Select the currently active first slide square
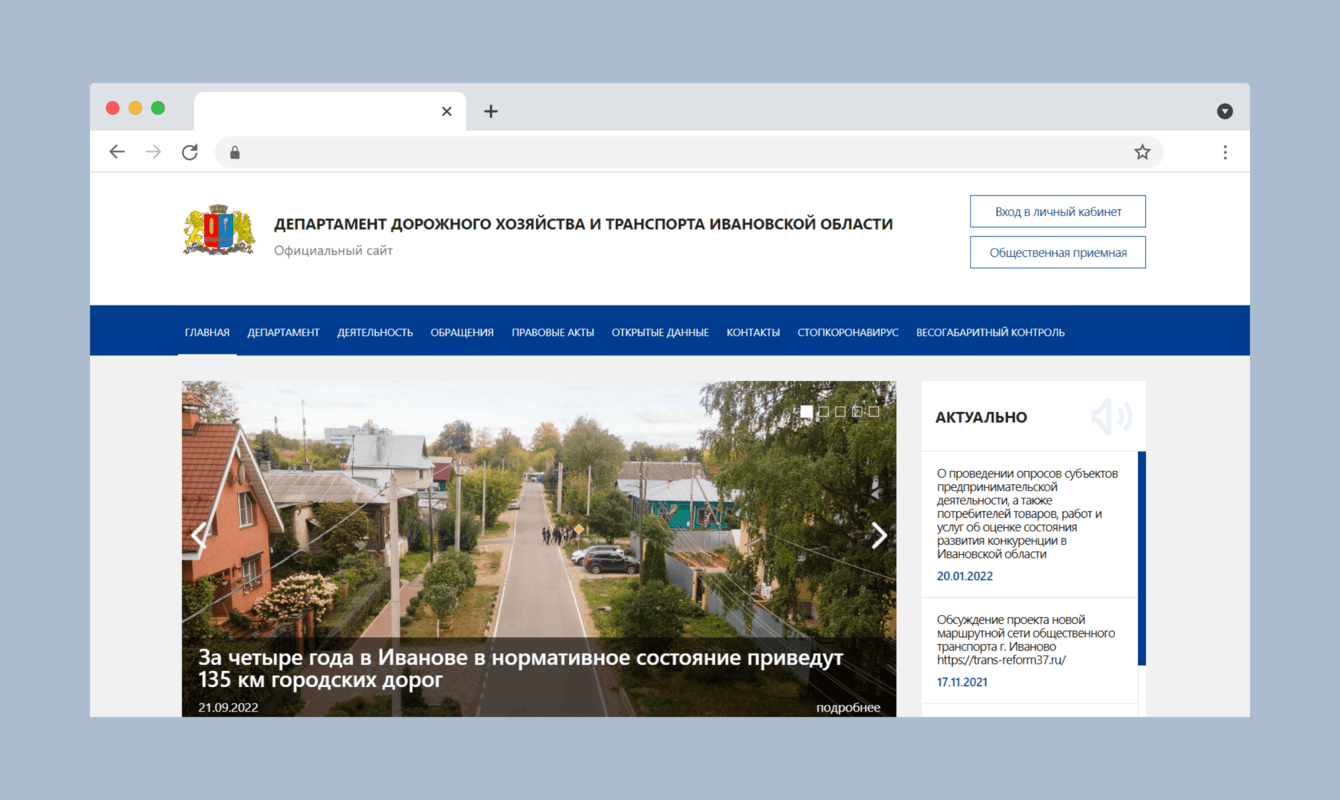 pos(807,411)
